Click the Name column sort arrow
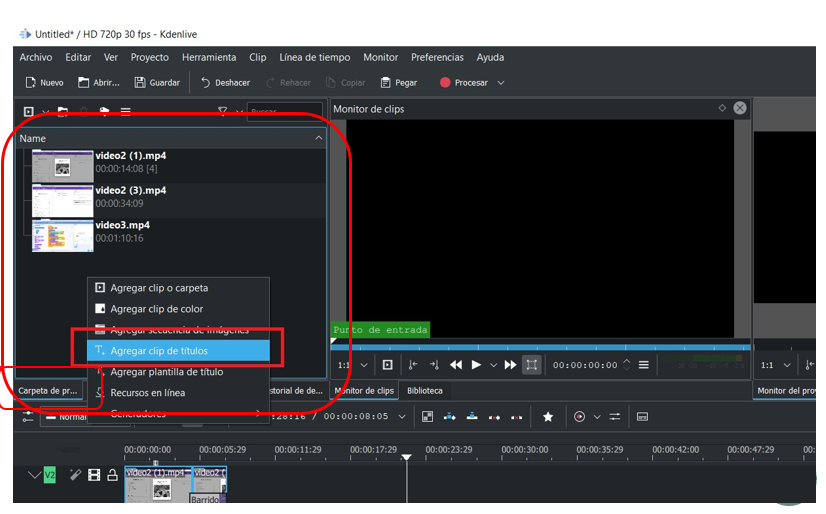Viewport: 826px width, 514px height. [319, 138]
